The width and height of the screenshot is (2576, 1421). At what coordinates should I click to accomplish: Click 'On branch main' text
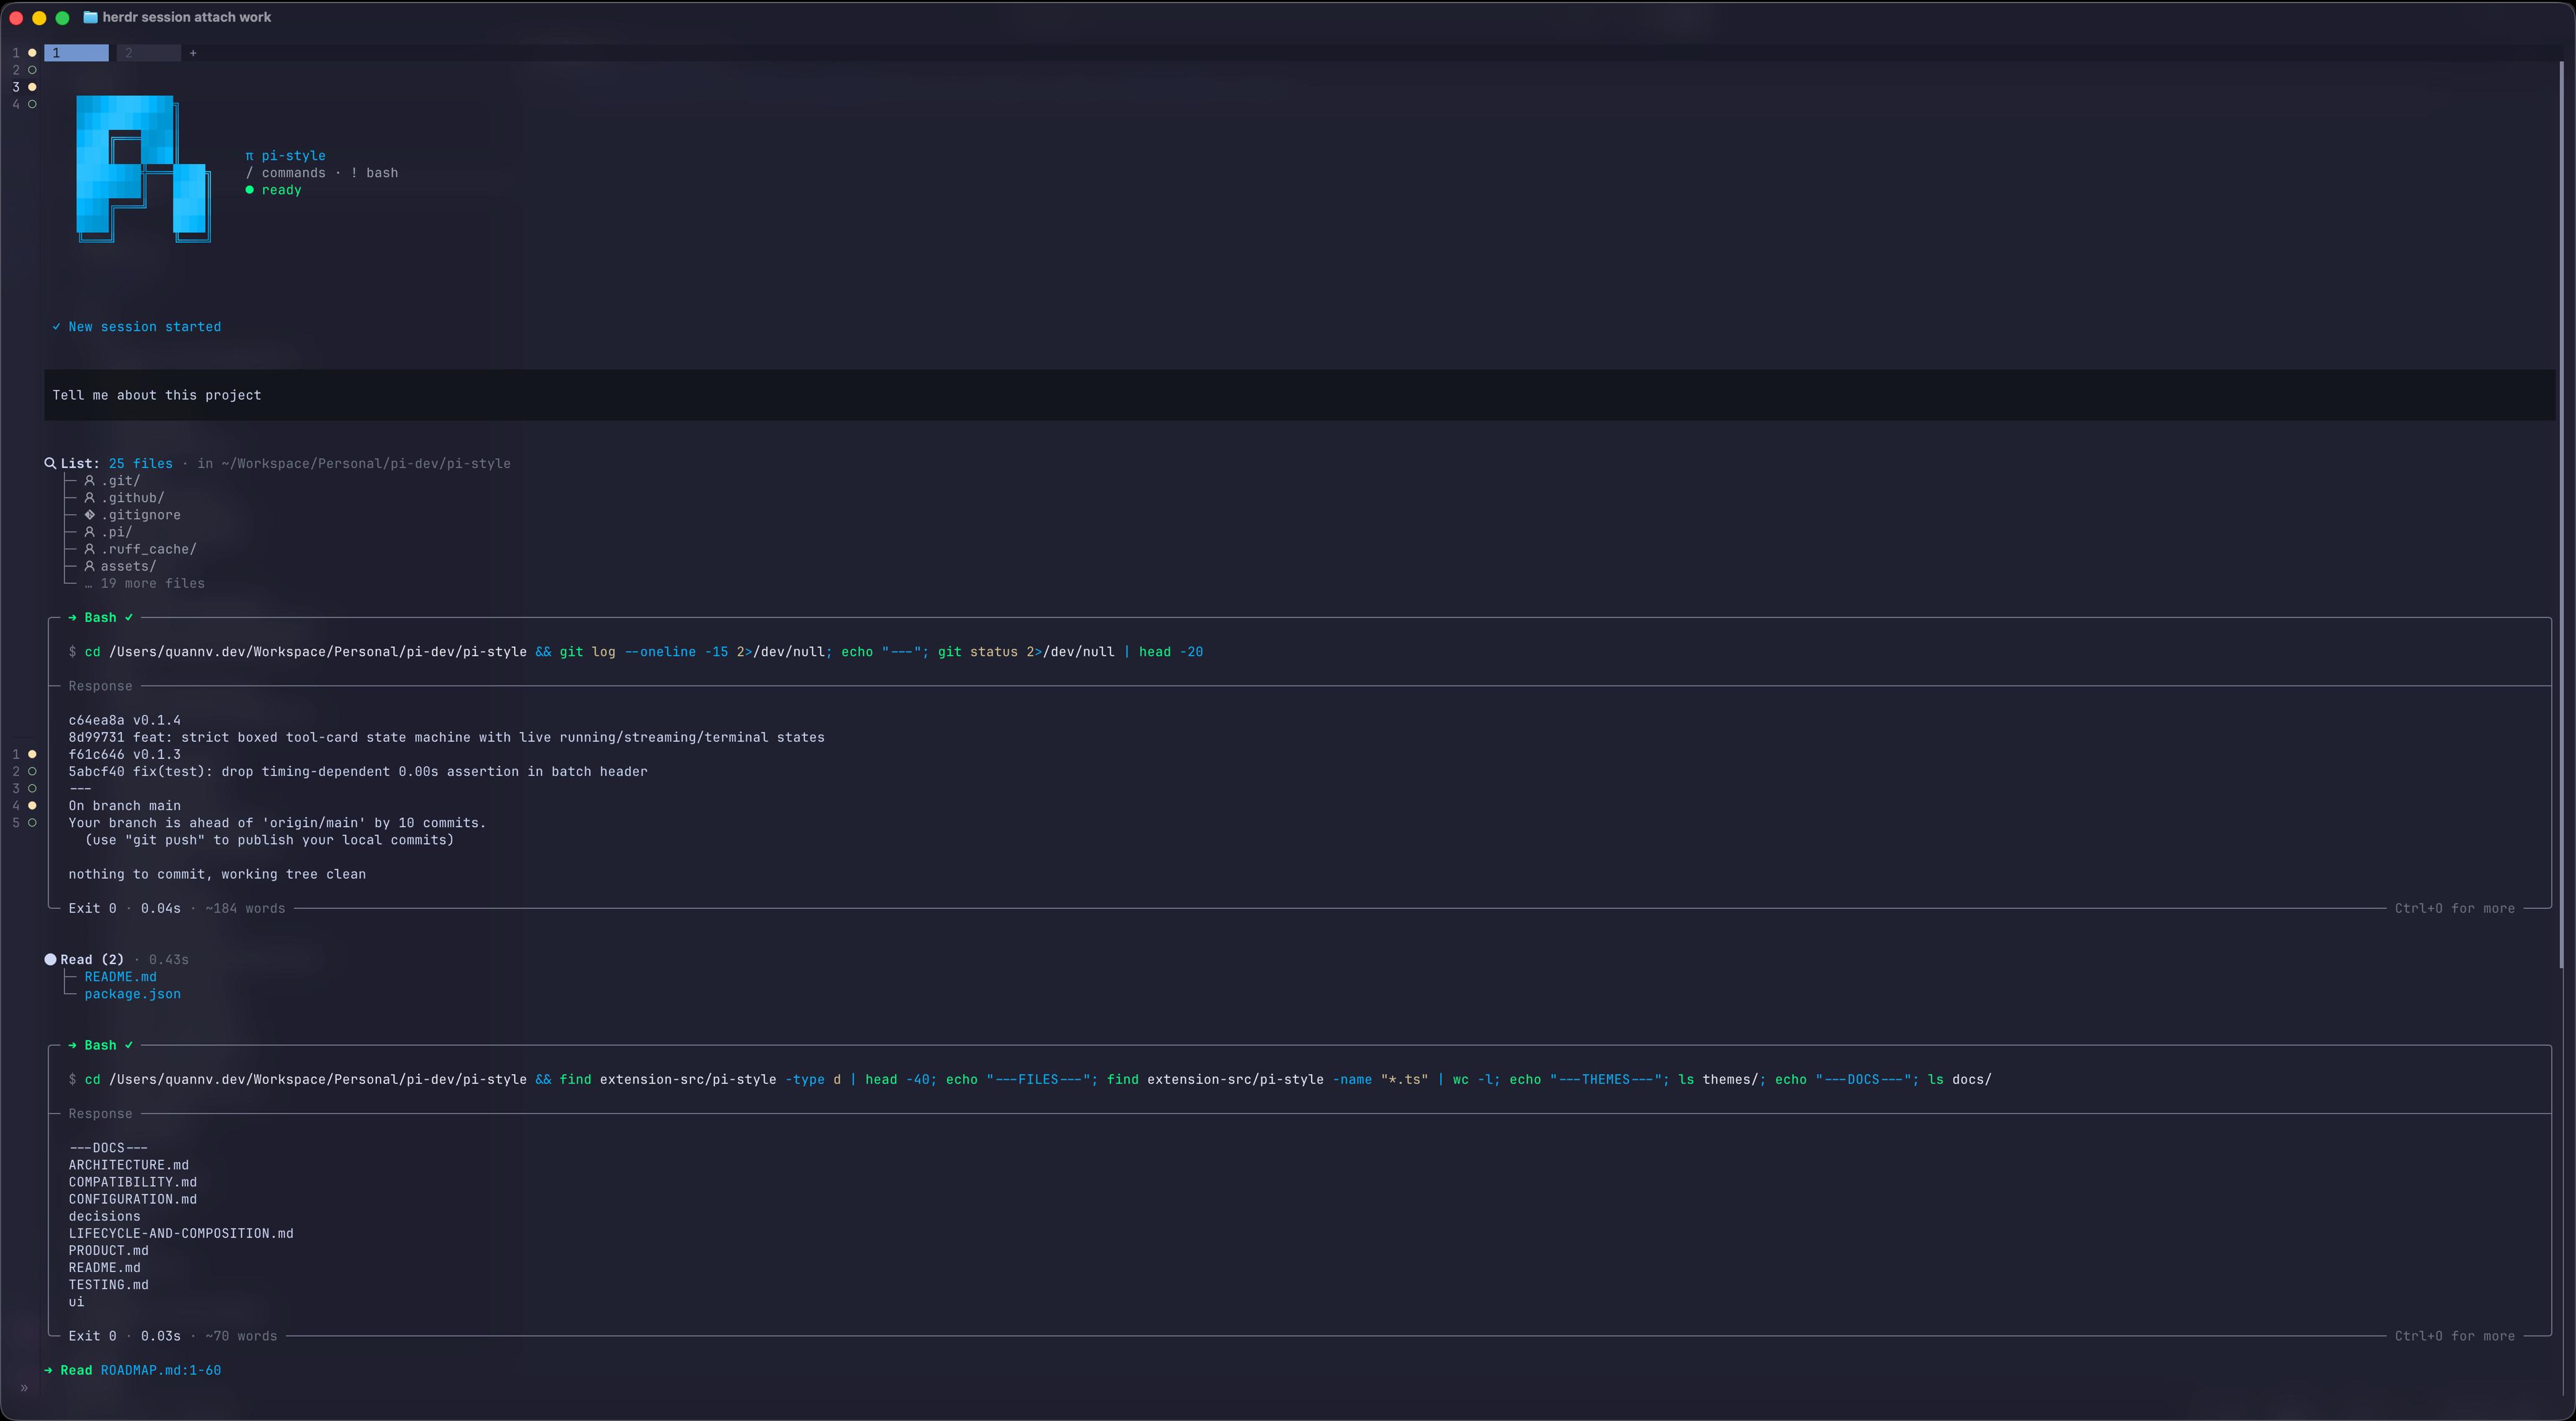click(x=124, y=806)
